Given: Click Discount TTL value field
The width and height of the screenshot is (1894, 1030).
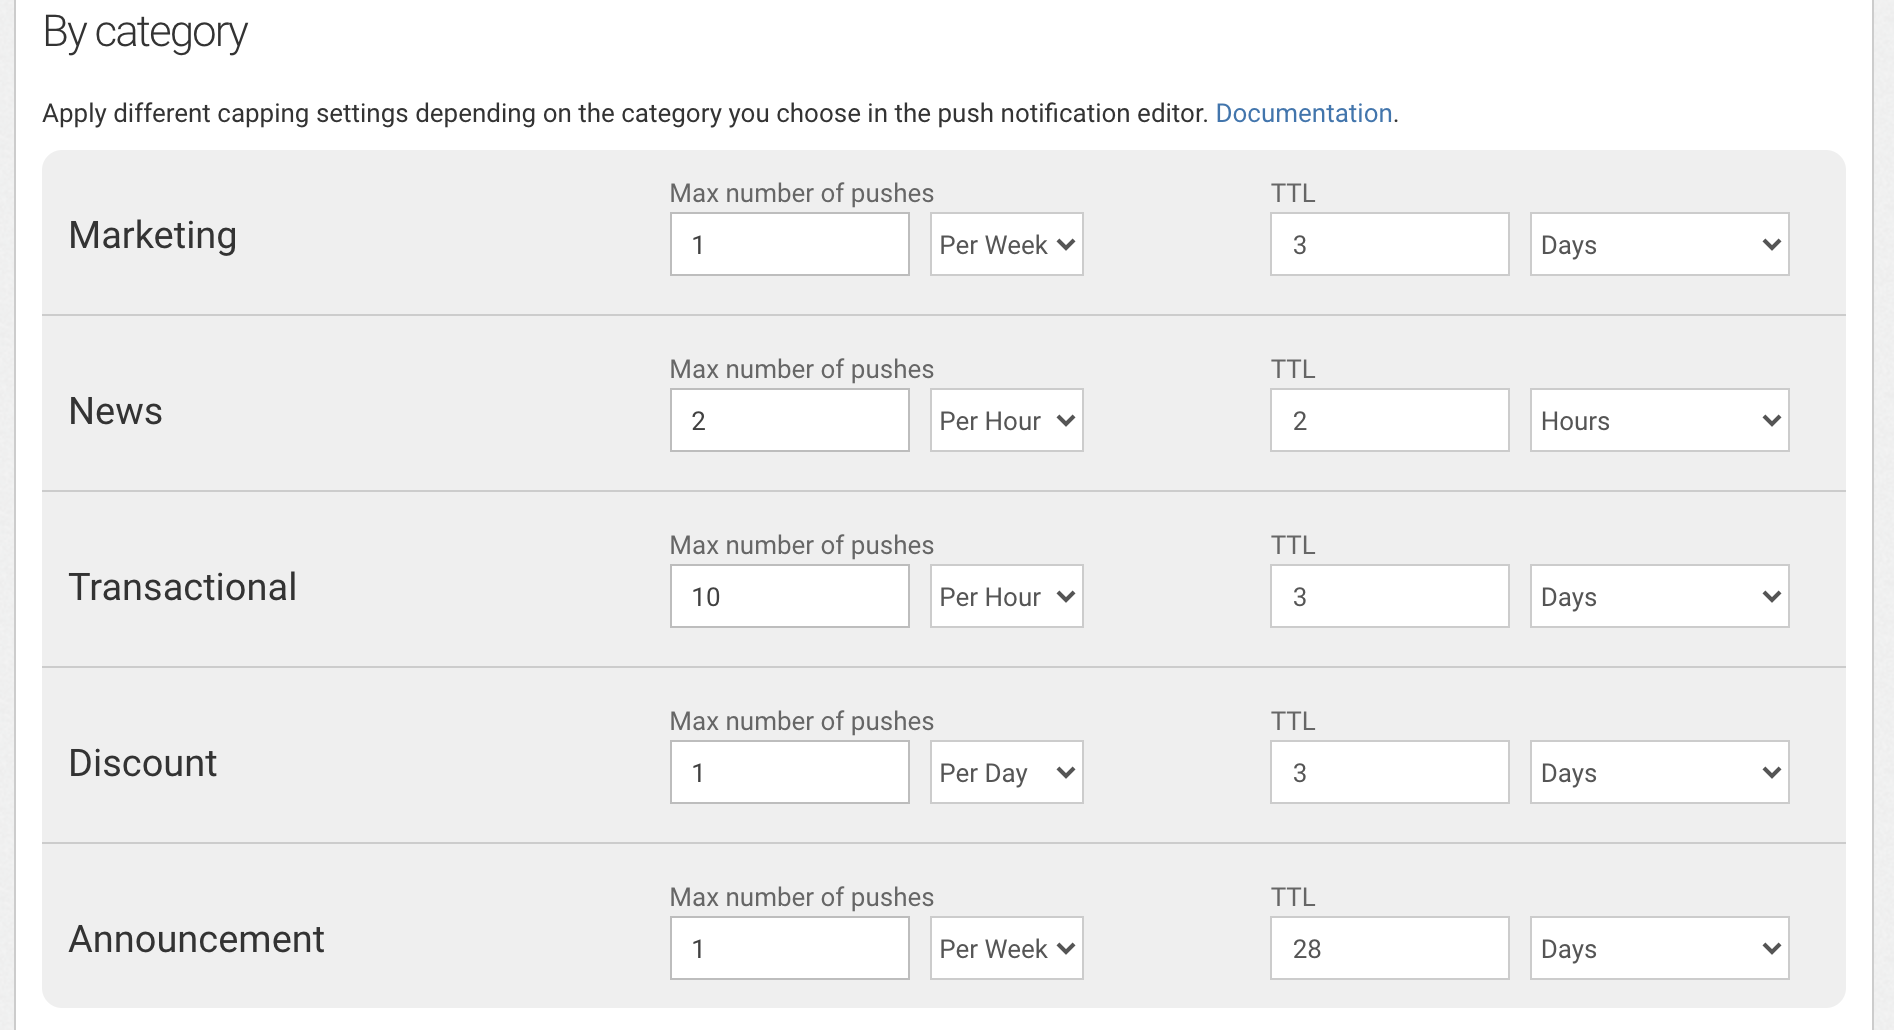Looking at the screenshot, I should (x=1389, y=772).
